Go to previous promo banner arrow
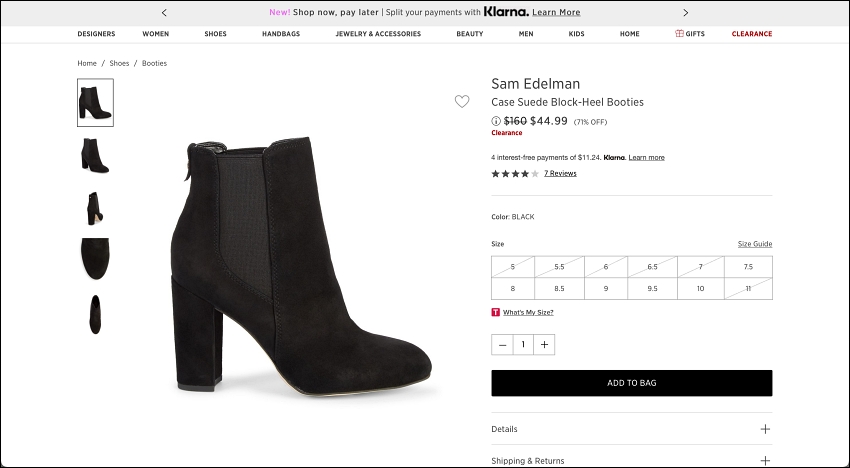 click(x=164, y=12)
